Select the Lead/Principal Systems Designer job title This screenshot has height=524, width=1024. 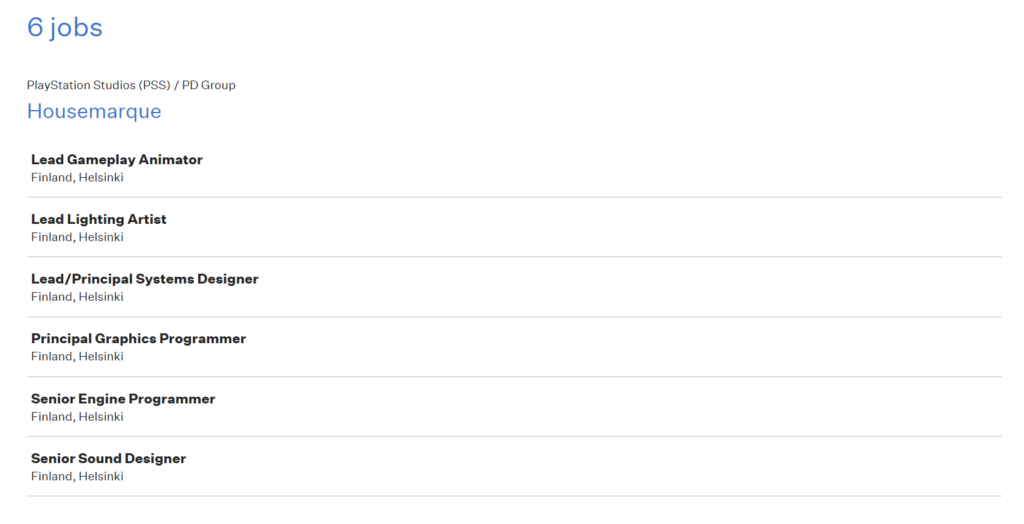click(x=144, y=280)
